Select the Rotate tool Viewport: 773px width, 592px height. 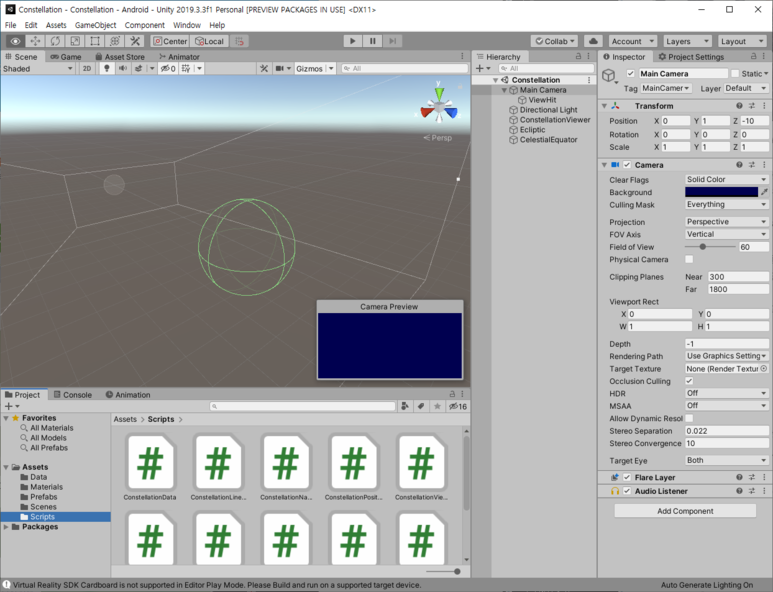pos(55,41)
